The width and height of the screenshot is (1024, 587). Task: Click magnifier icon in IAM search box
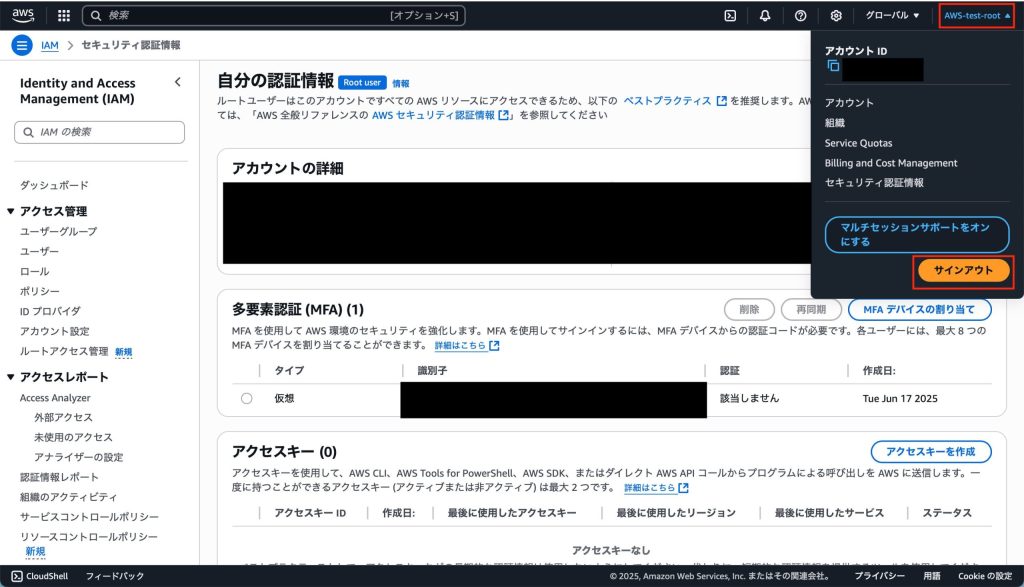click(28, 132)
